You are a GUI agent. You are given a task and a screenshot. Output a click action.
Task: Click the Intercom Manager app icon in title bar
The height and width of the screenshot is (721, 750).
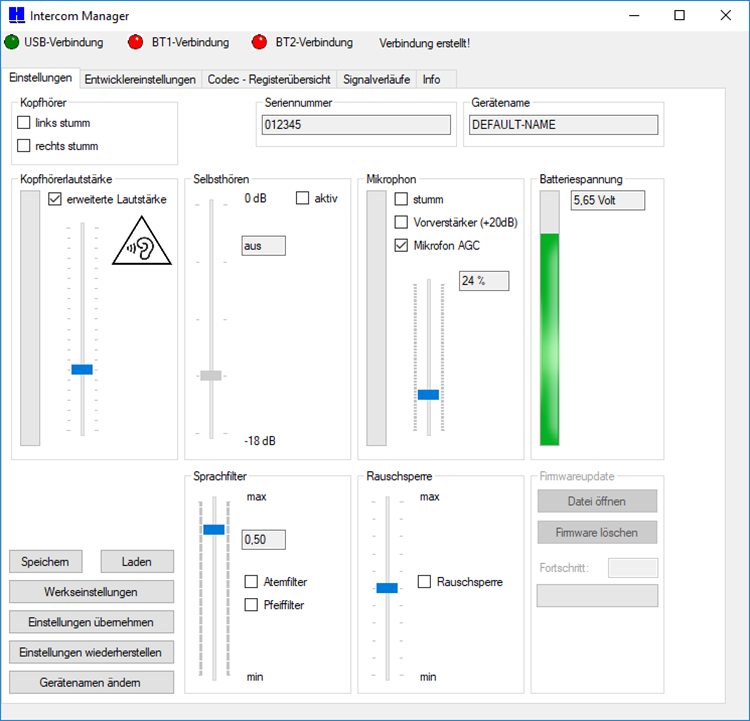[14, 16]
